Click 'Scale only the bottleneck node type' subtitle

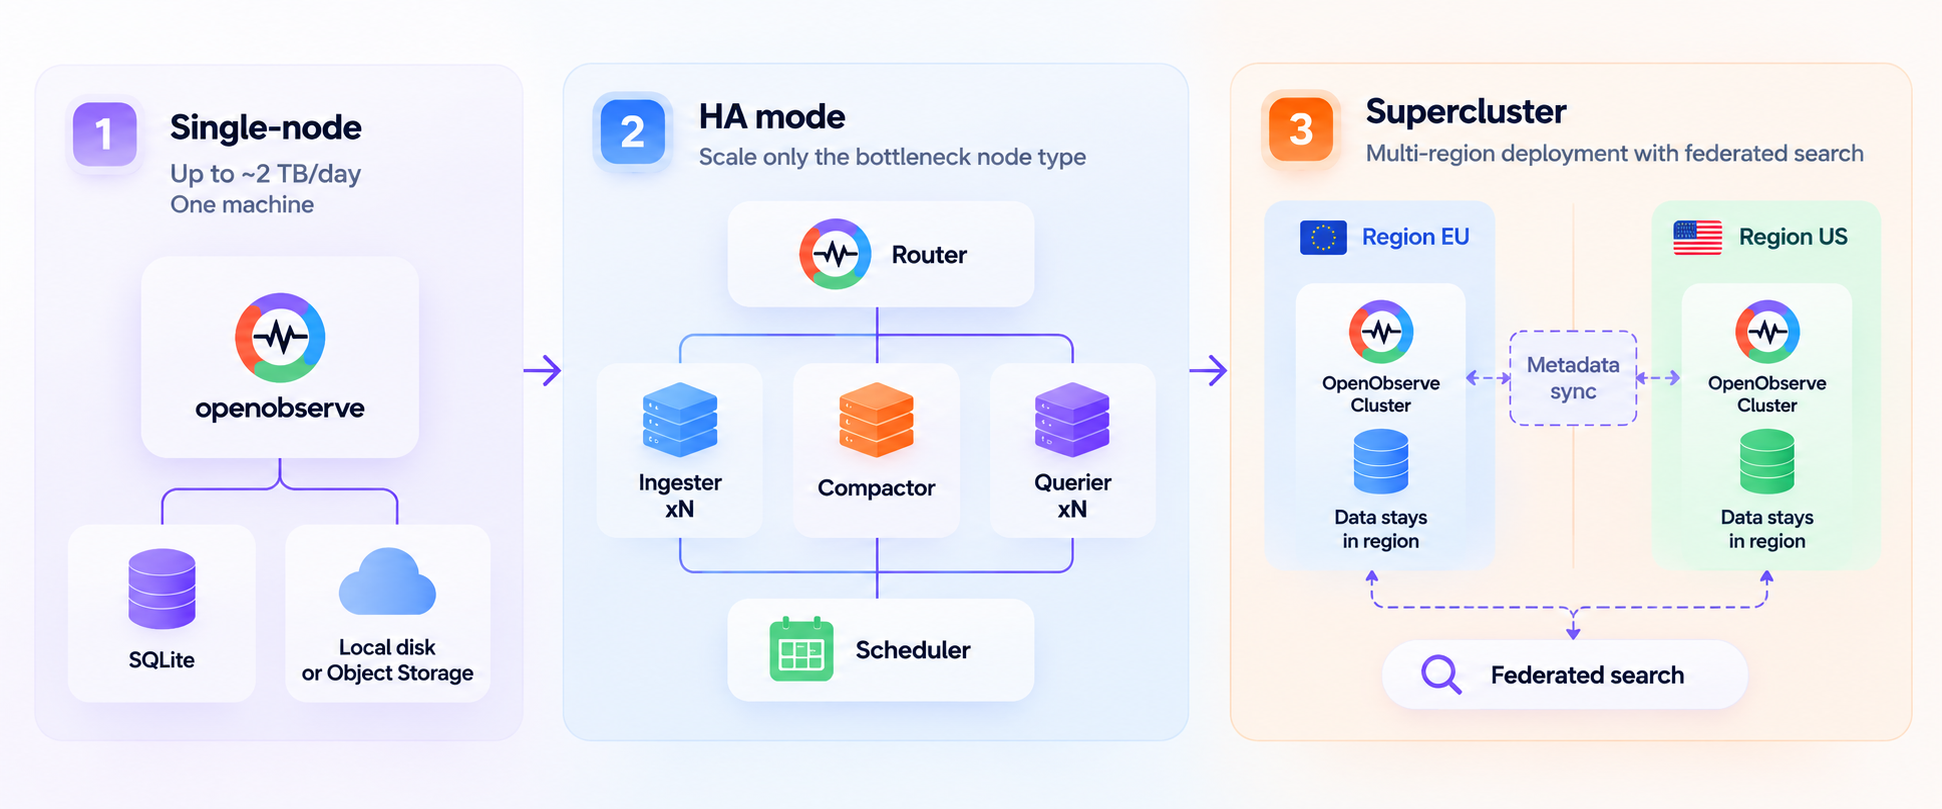(892, 157)
